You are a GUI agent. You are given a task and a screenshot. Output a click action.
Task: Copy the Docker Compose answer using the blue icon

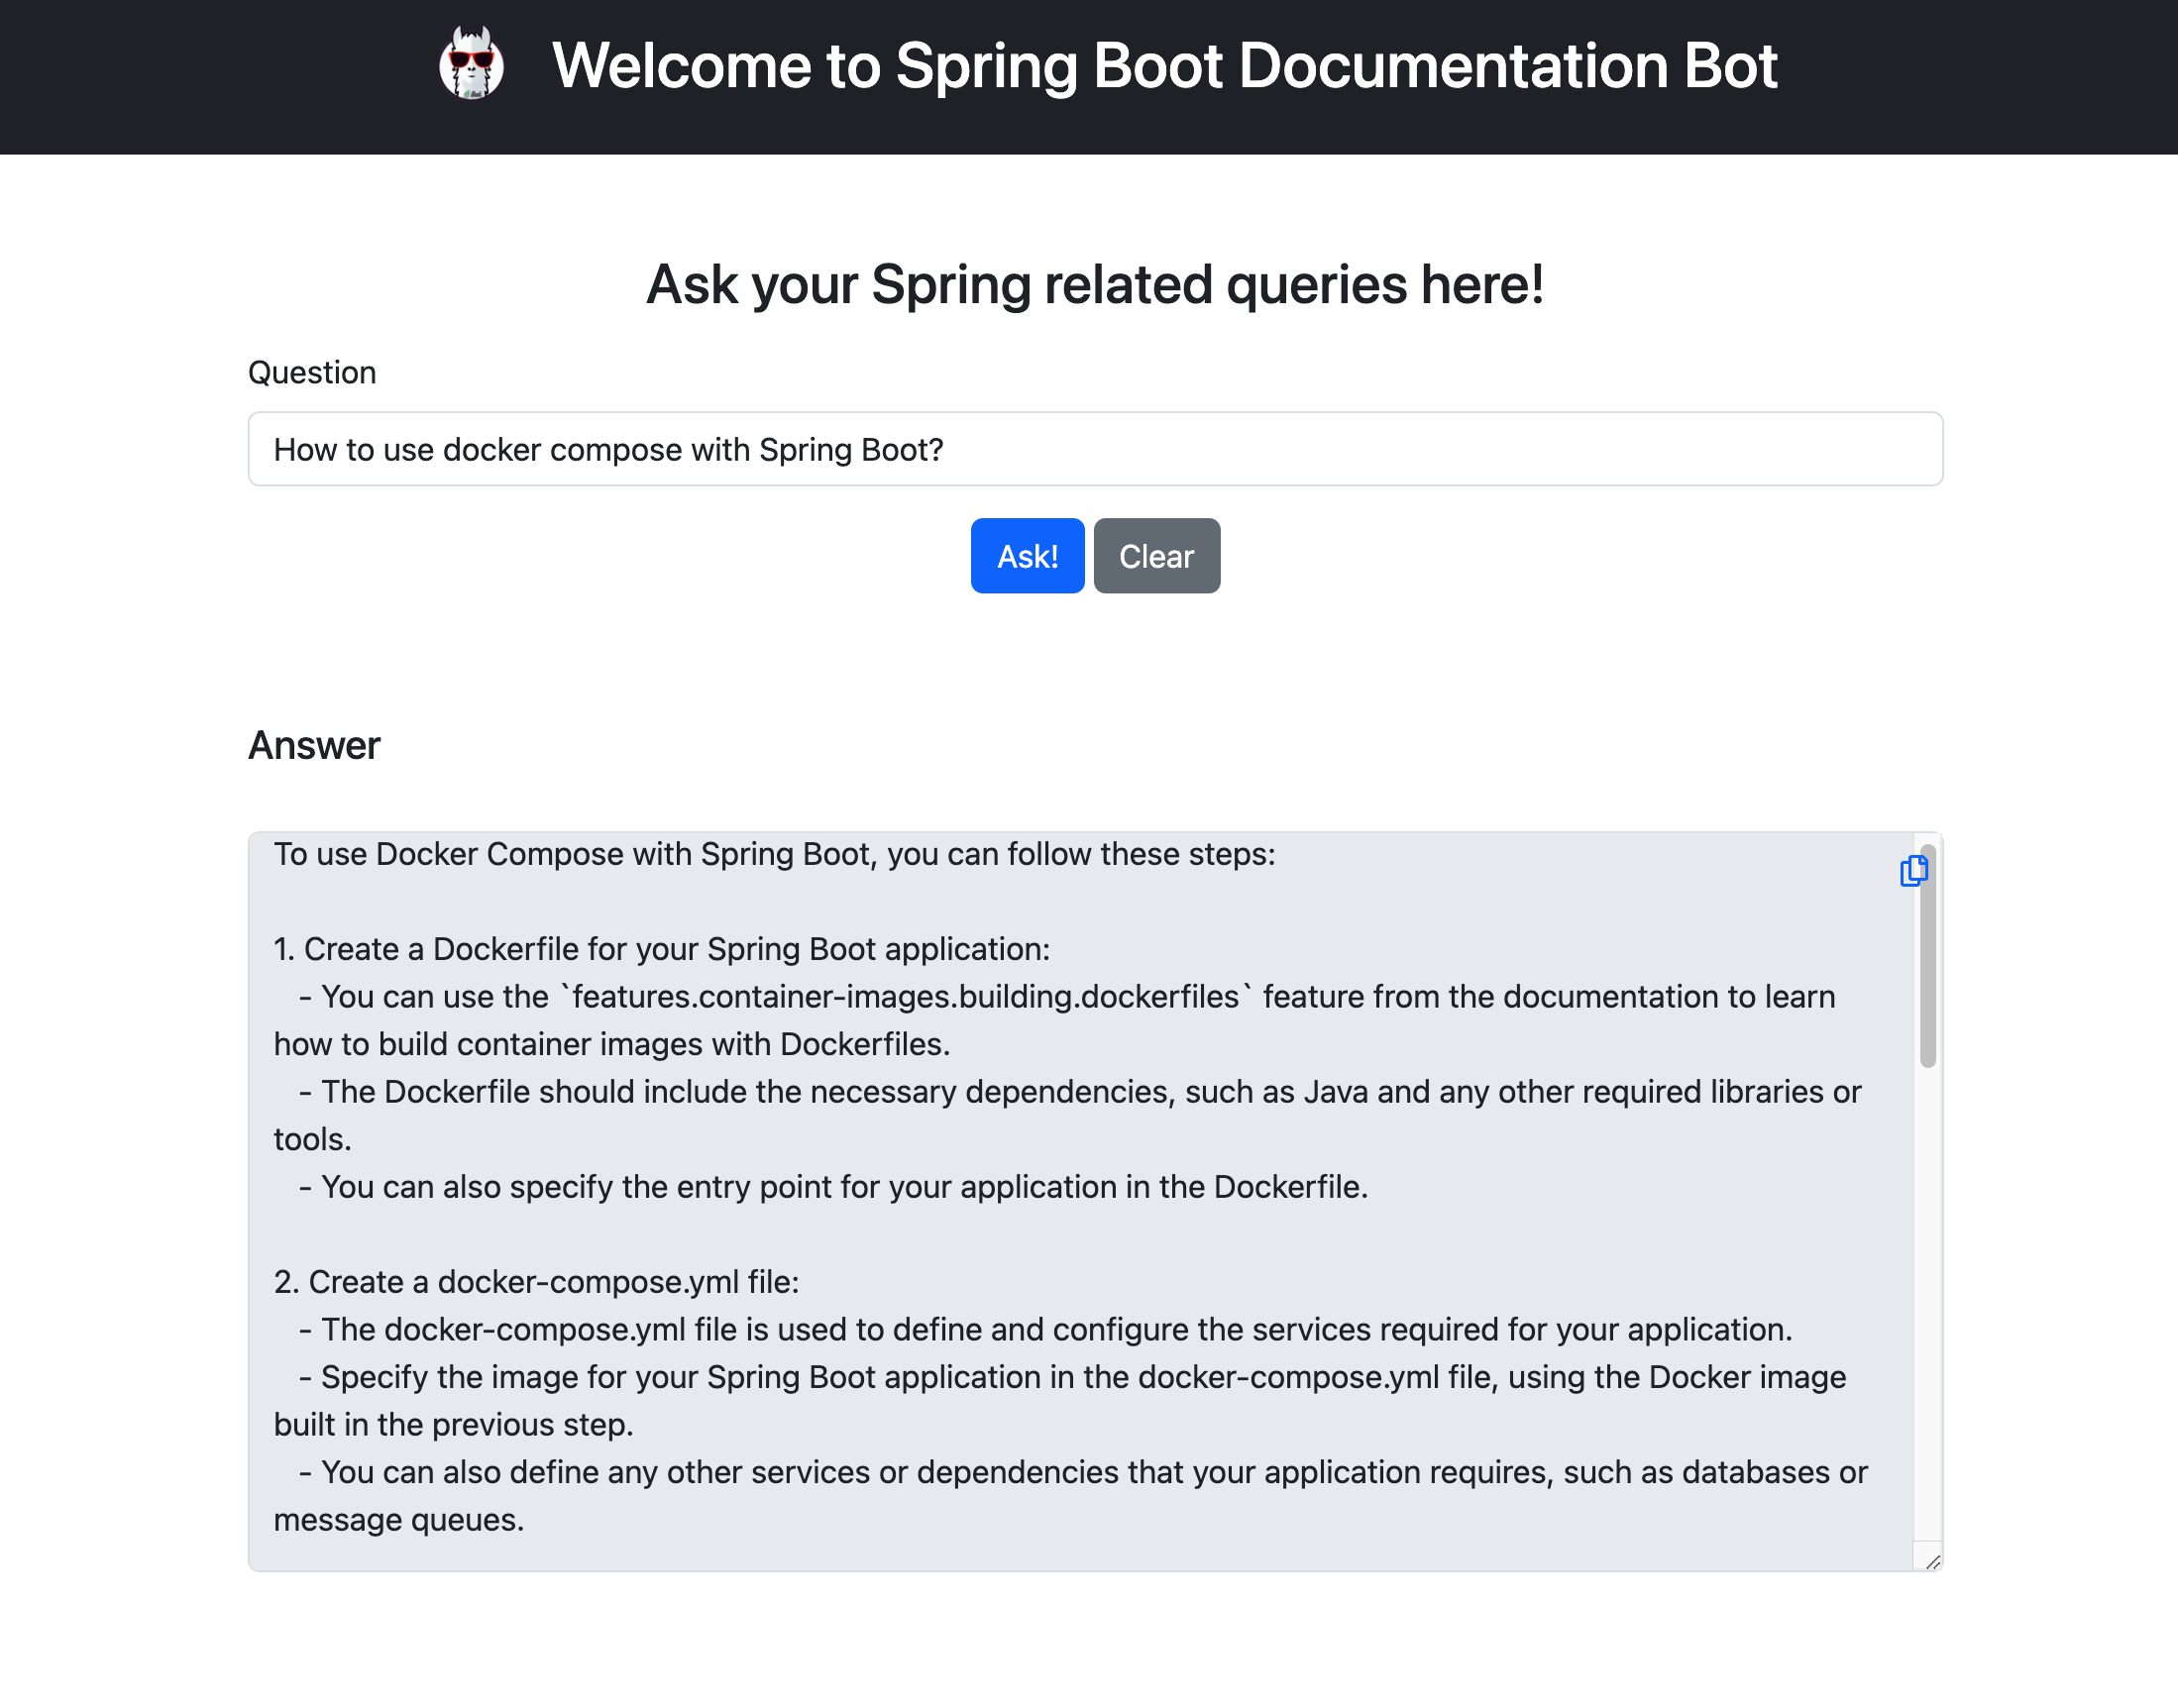pyautogui.click(x=1916, y=869)
